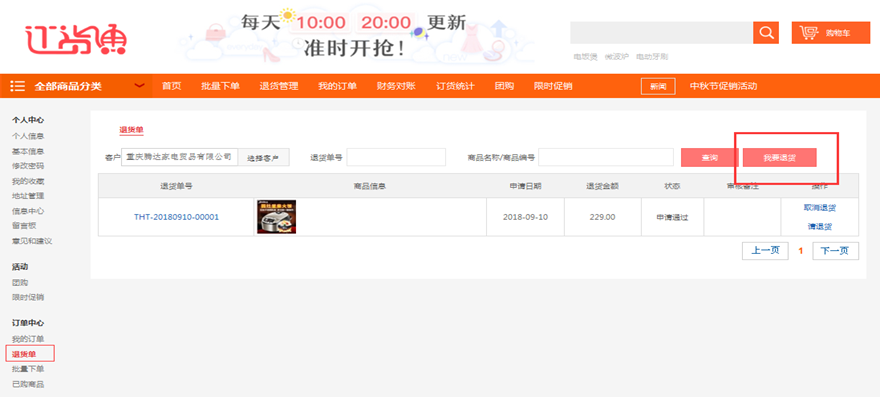Open 批量下单 in sidebar 订单中心

click(x=28, y=369)
